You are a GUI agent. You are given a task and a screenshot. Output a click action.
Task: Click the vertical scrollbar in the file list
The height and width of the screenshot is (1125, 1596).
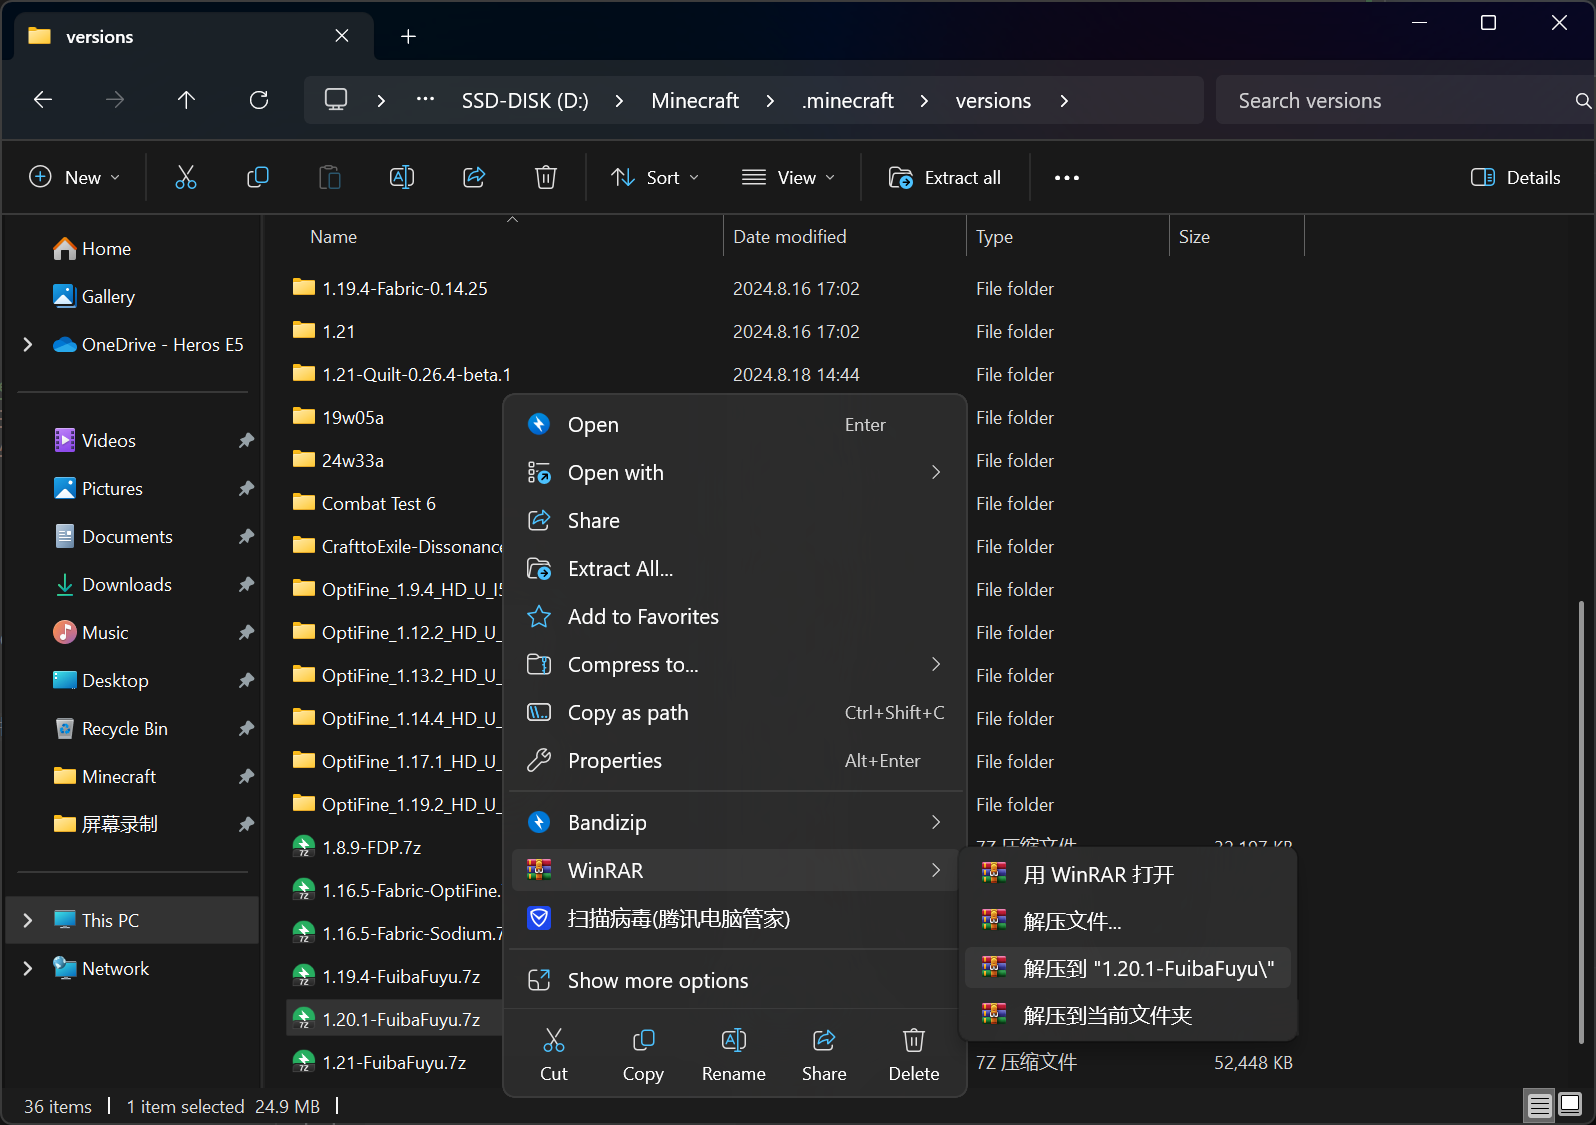pos(1580,820)
